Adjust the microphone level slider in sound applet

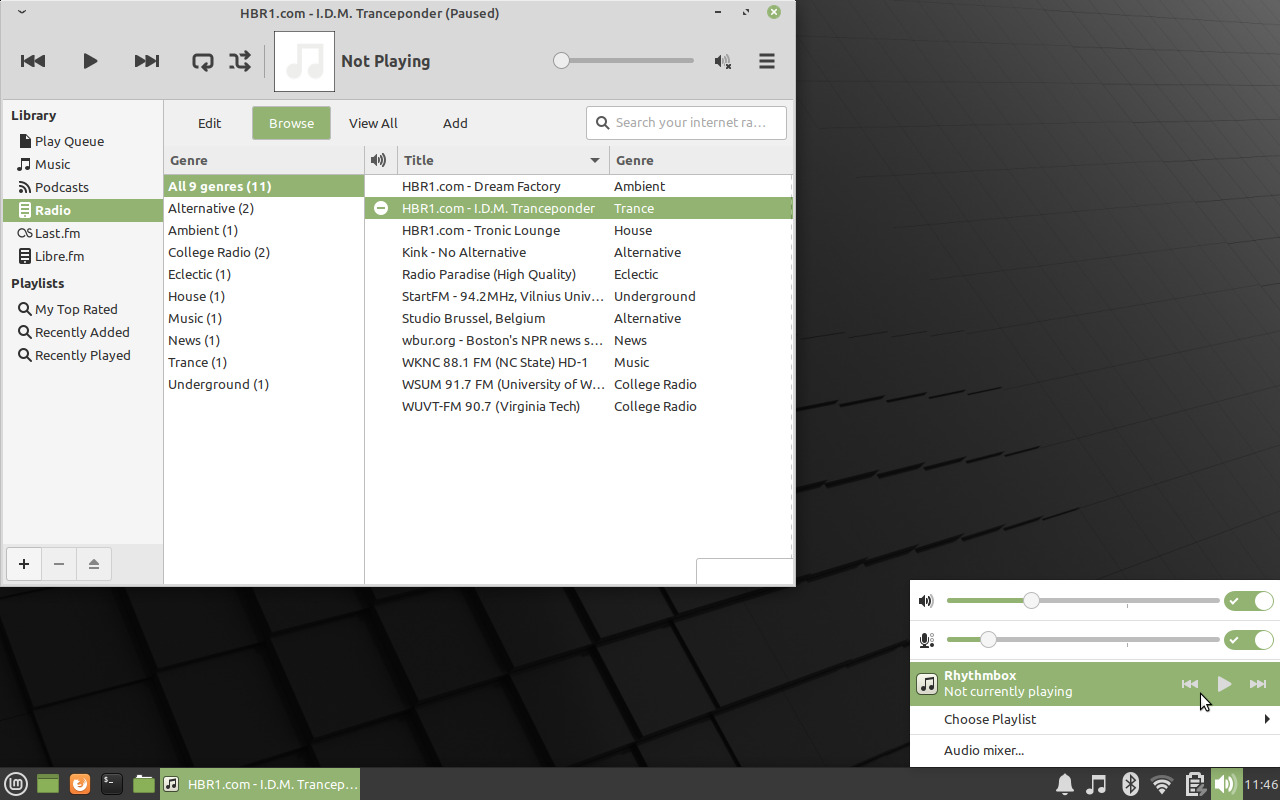[1083, 640]
